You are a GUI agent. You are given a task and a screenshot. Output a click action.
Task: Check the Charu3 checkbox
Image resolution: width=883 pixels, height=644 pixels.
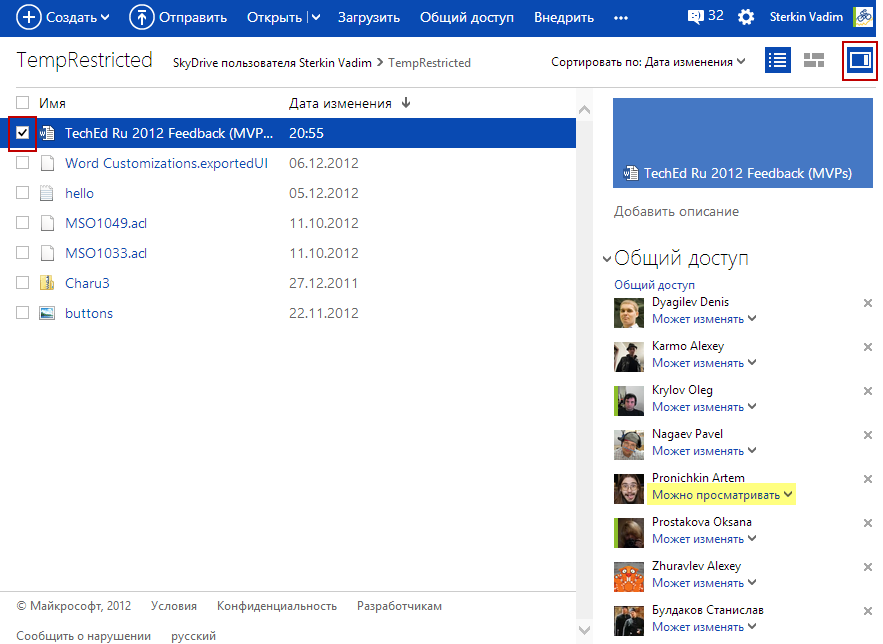tap(23, 283)
